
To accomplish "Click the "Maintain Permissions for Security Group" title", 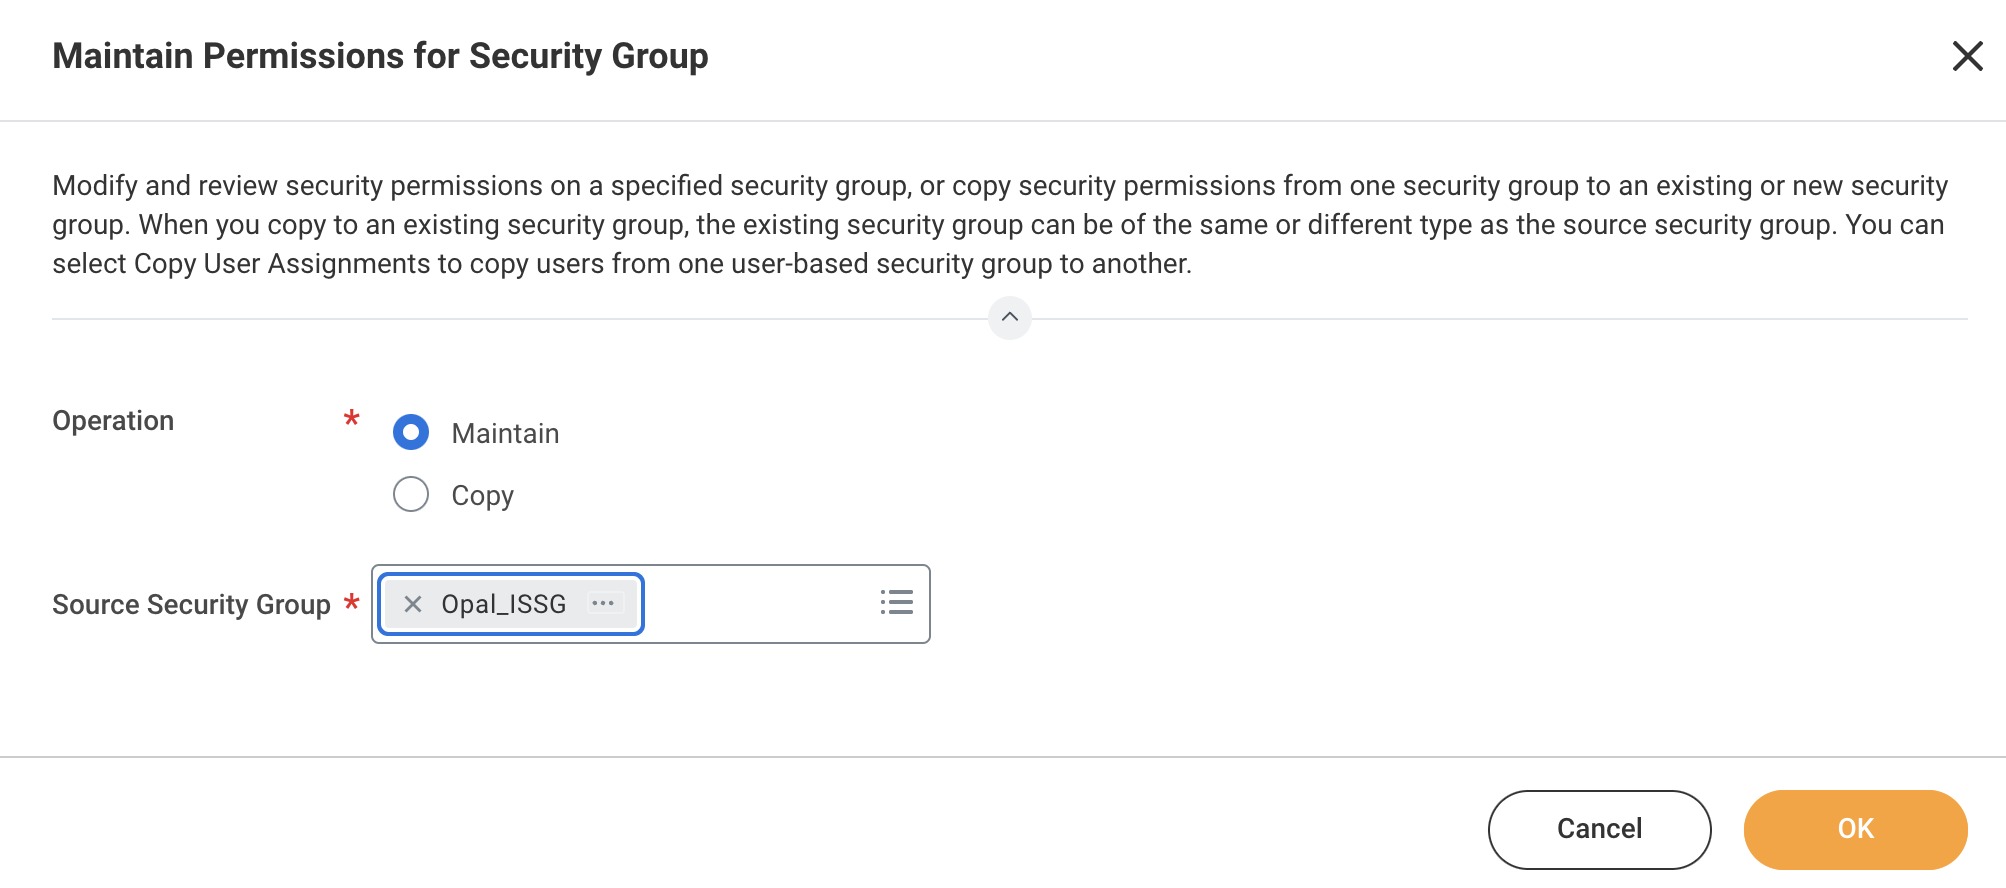I will tap(380, 56).
